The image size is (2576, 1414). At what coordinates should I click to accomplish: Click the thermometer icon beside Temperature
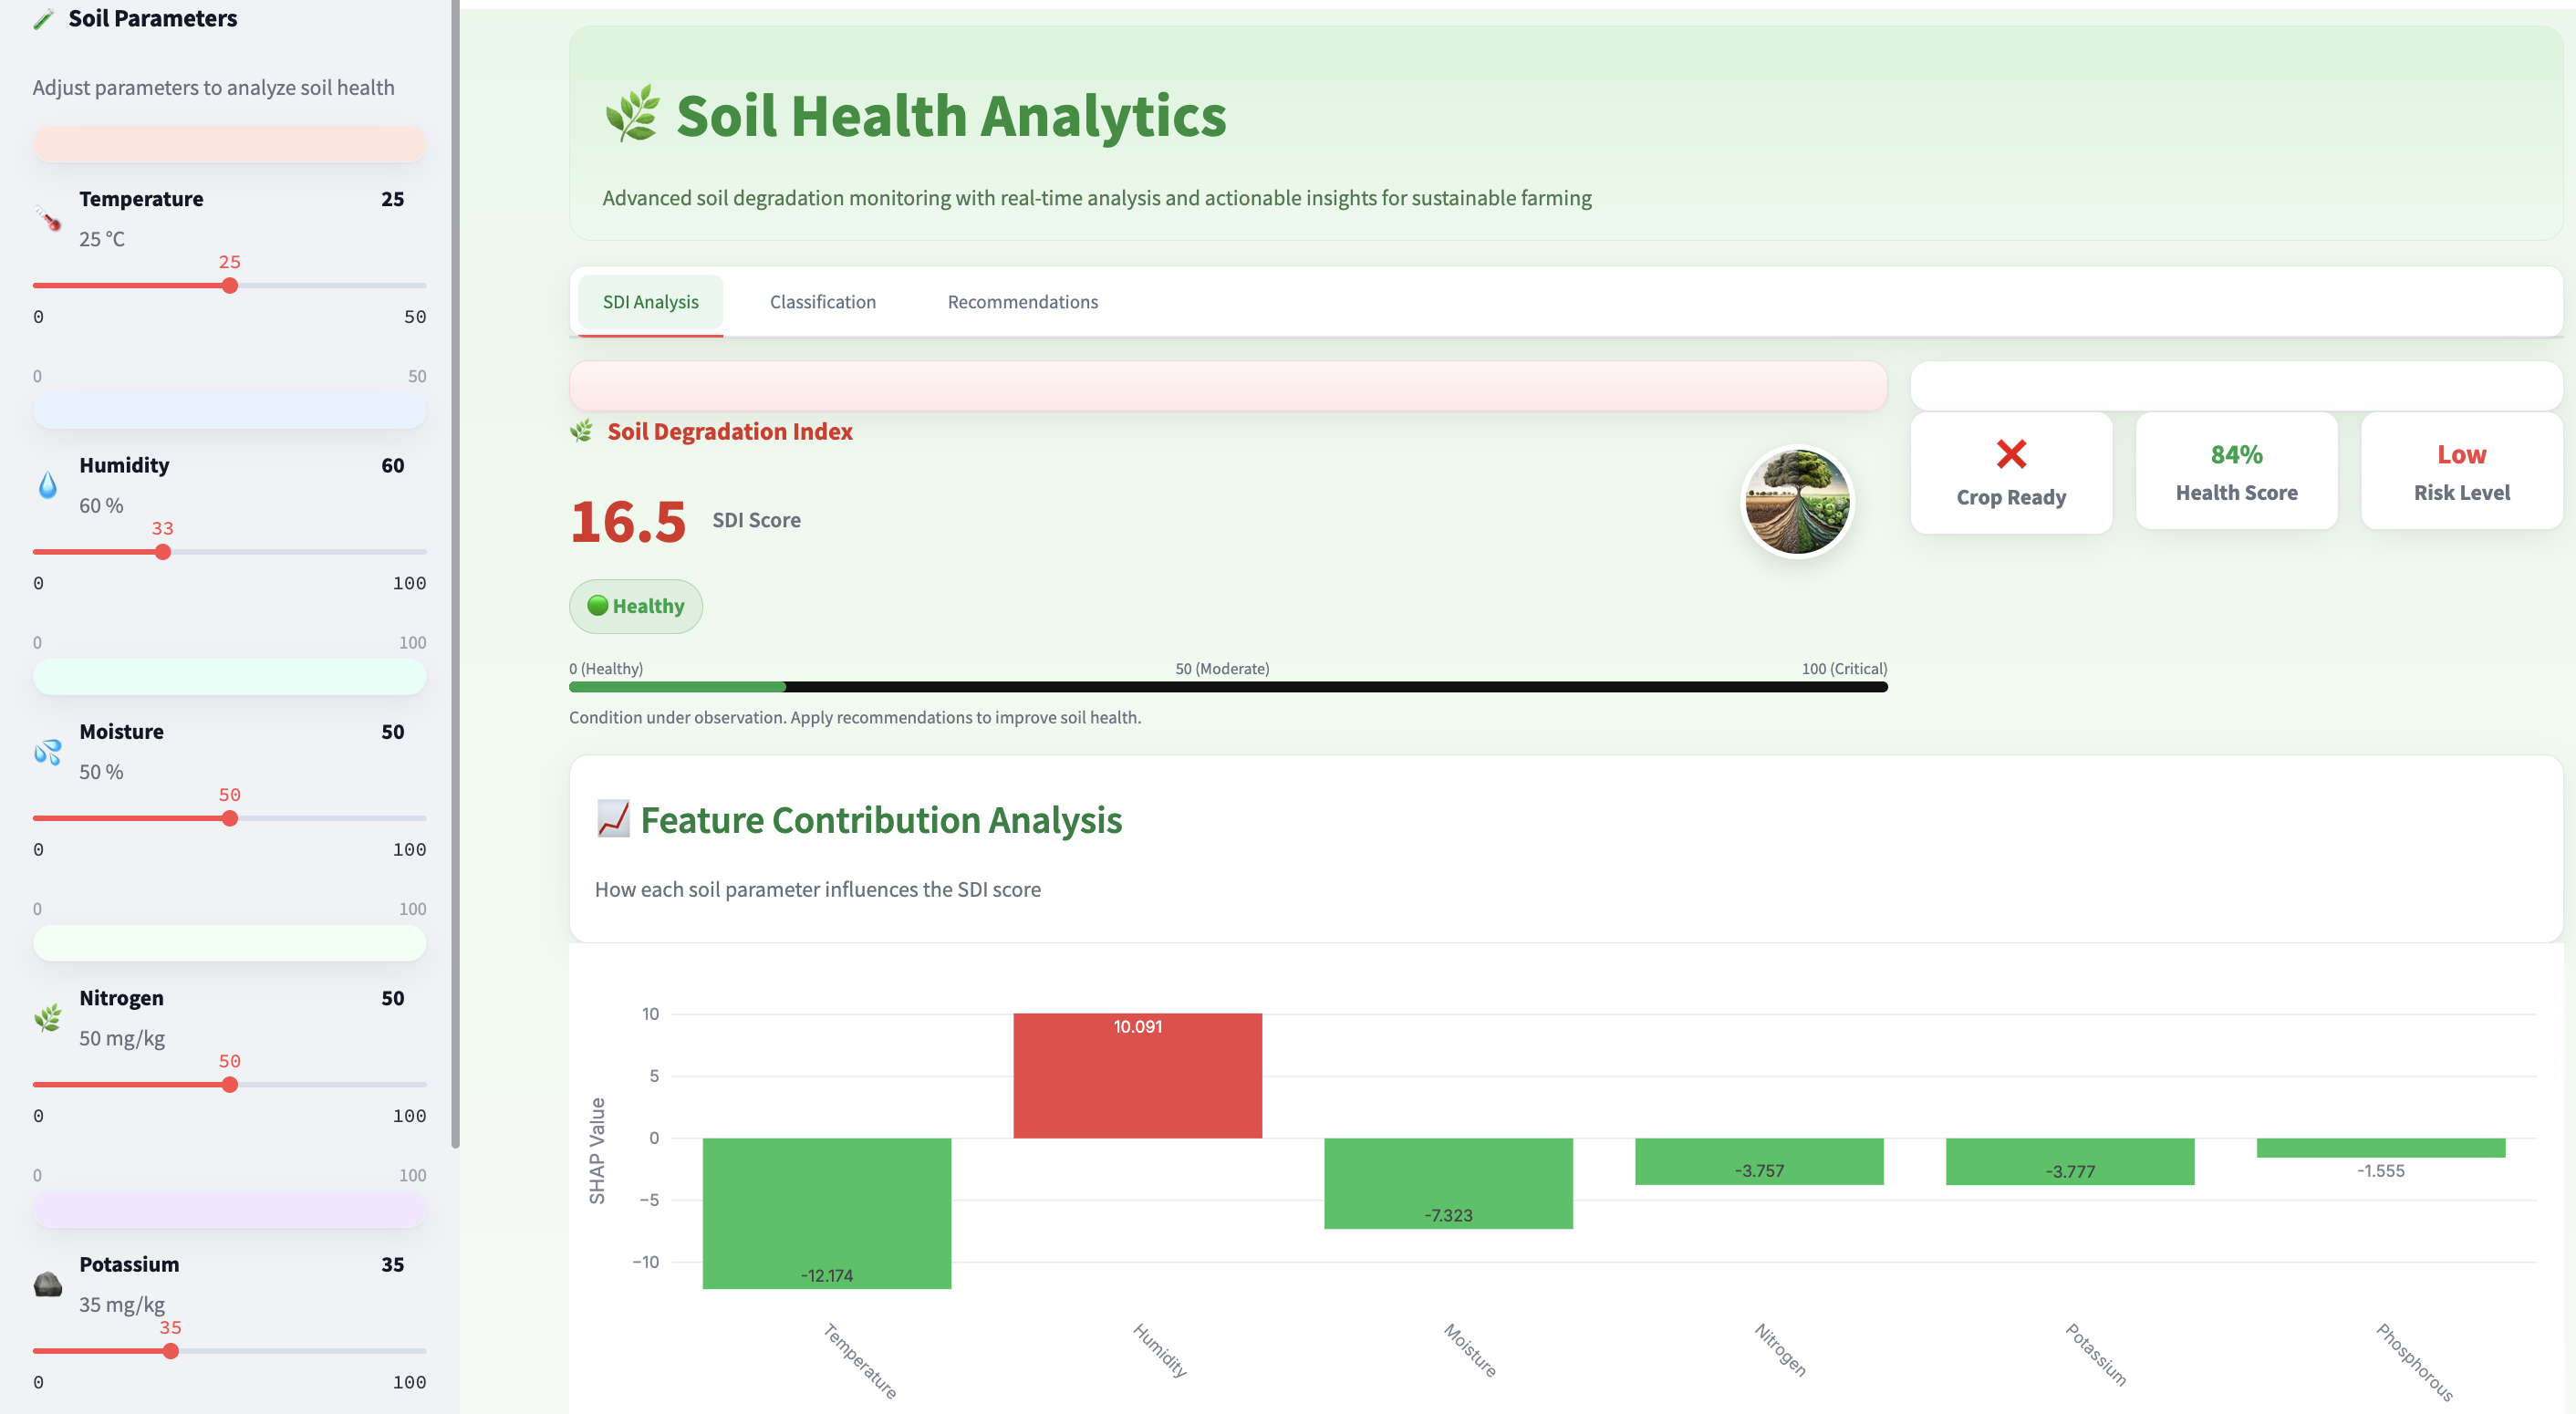(x=47, y=218)
